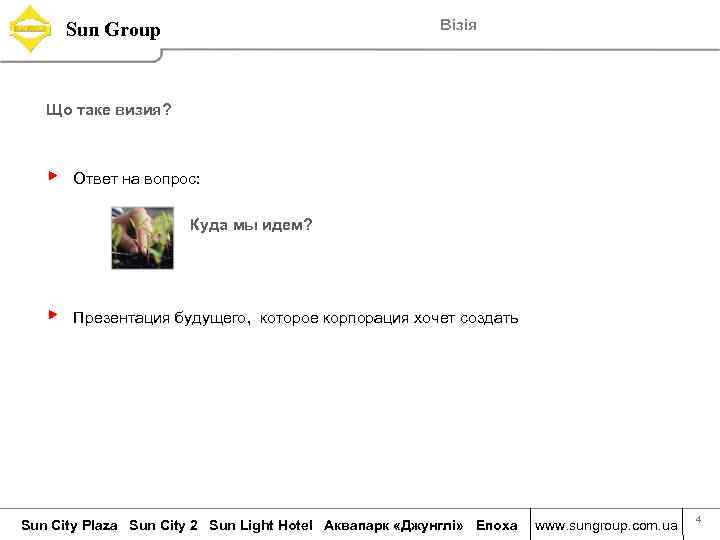Screen dimensions: 720x540
Task: Click 'Sun Light Hotel' in the footer
Action: [x=261, y=525]
